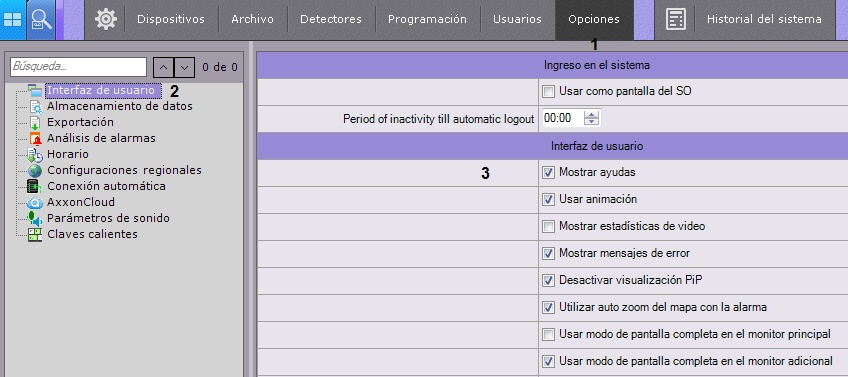Open the system log document icon
This screenshot has height=377, width=848.
[x=675, y=19]
